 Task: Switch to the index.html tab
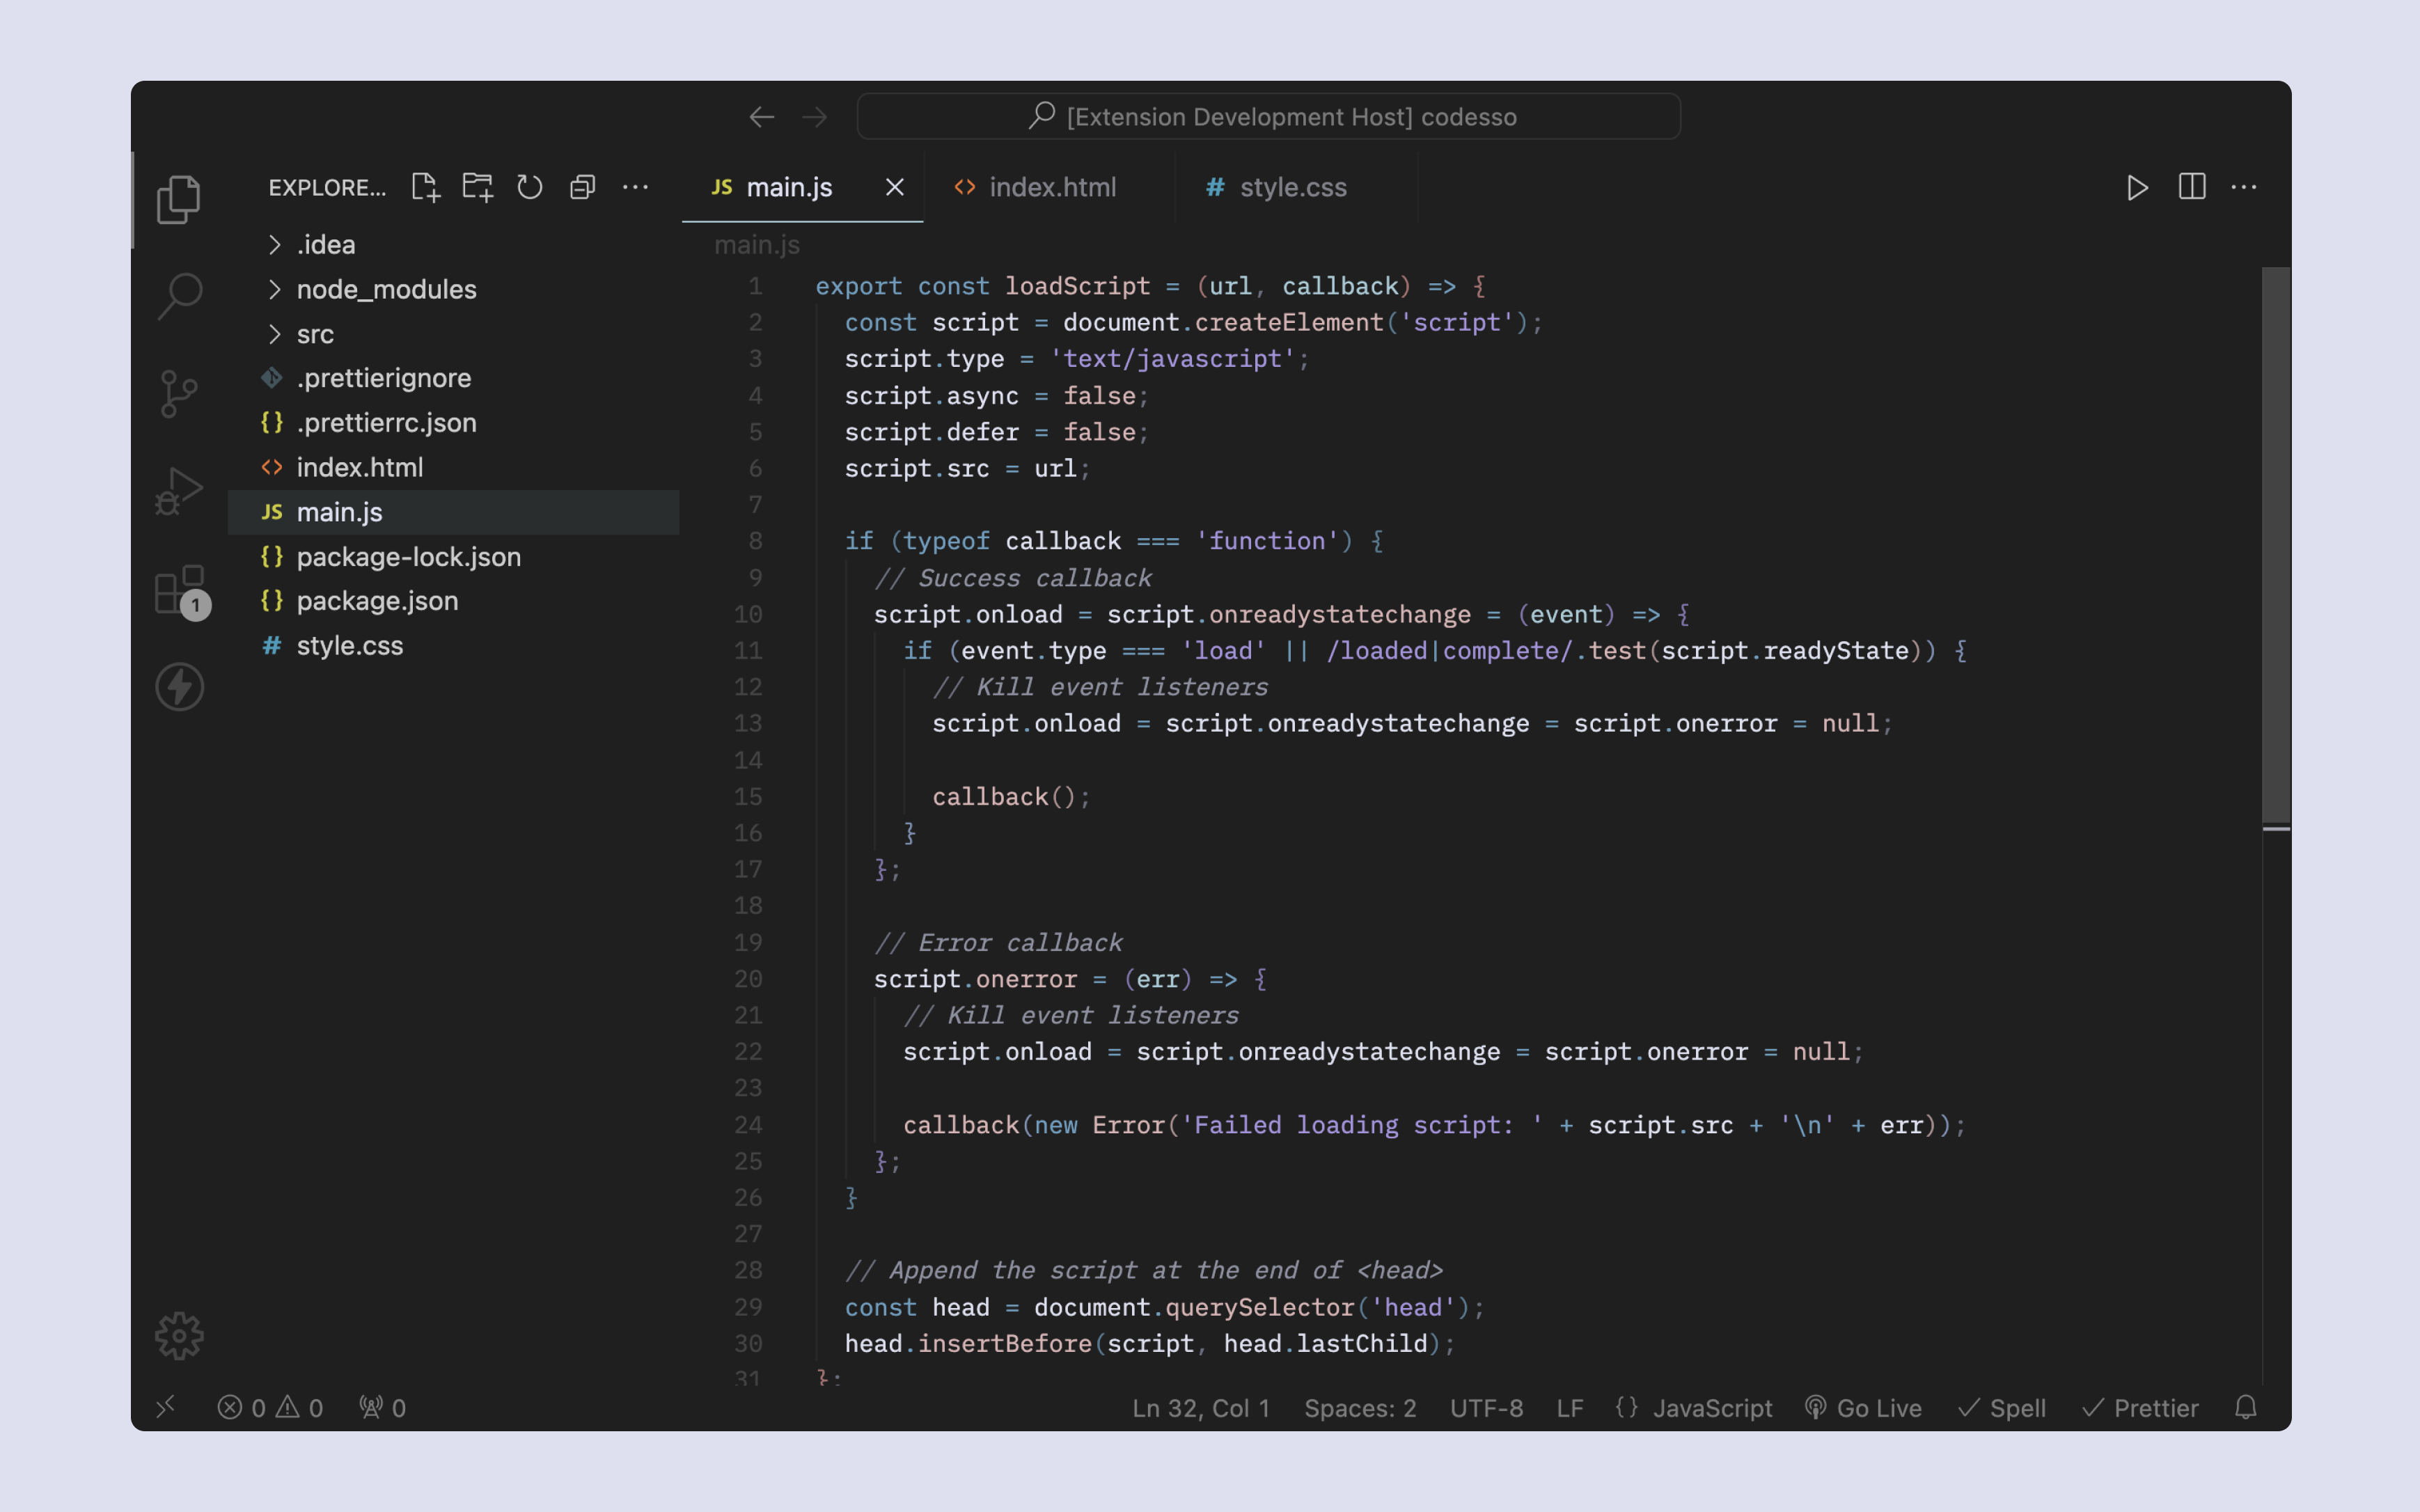1038,187
